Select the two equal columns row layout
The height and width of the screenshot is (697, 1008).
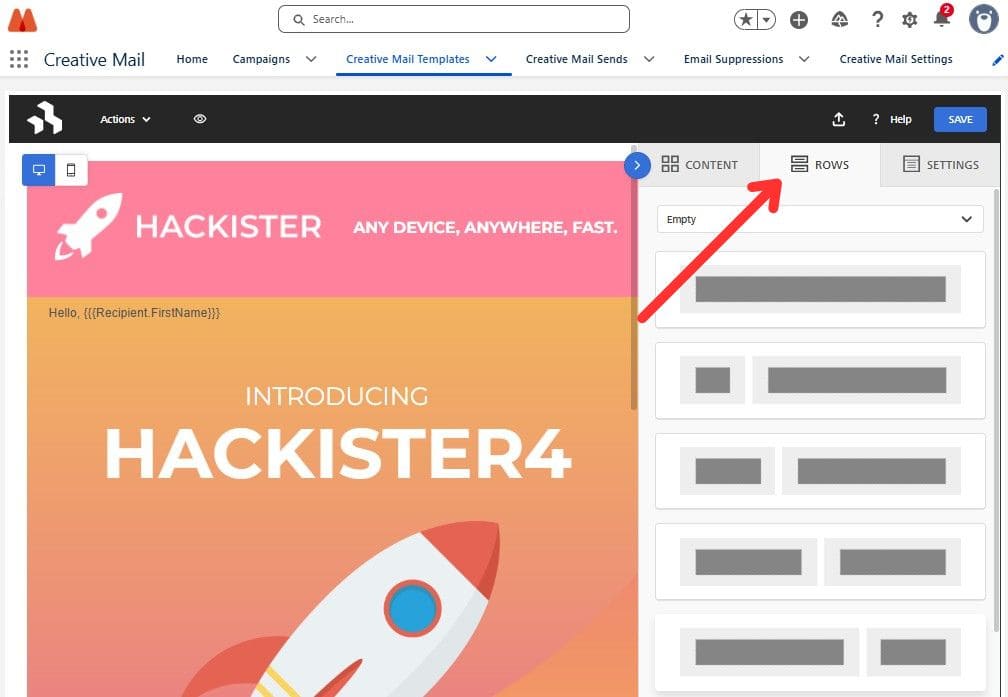(x=820, y=562)
